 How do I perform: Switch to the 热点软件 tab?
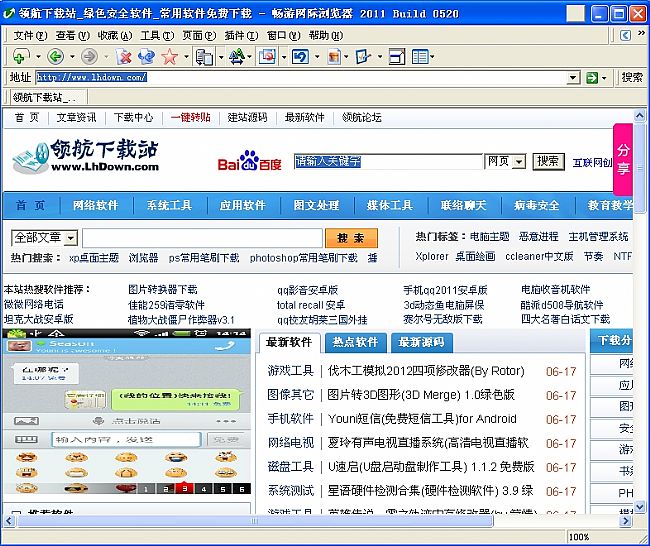click(x=355, y=342)
